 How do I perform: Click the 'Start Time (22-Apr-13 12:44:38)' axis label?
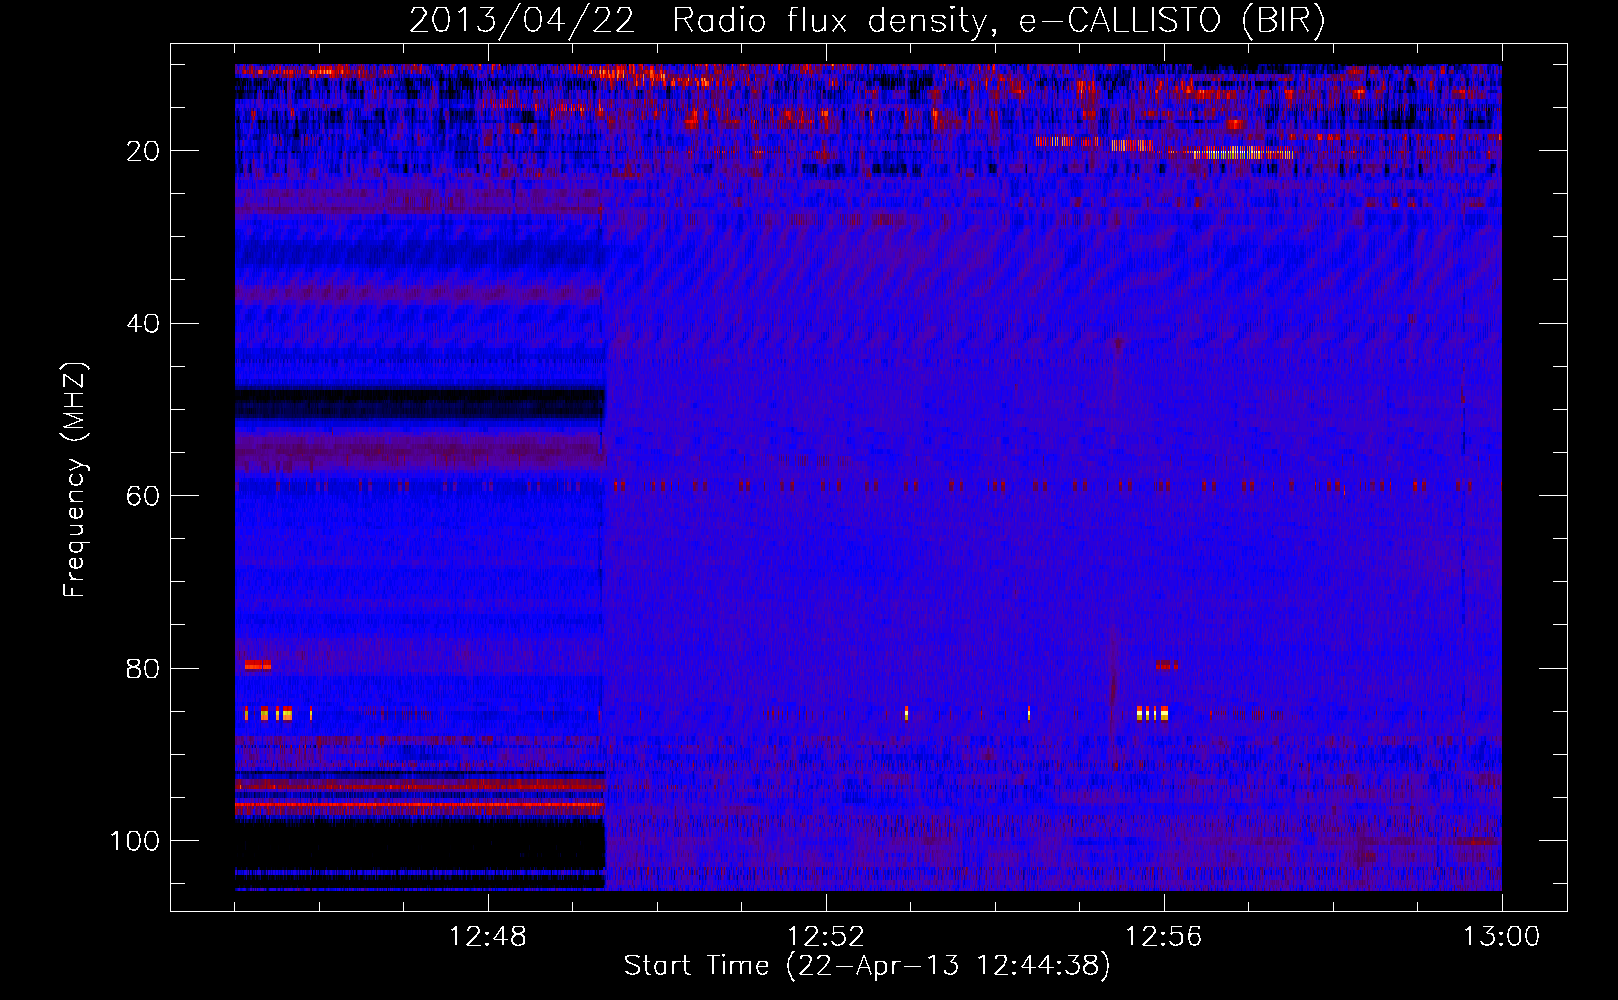click(867, 966)
